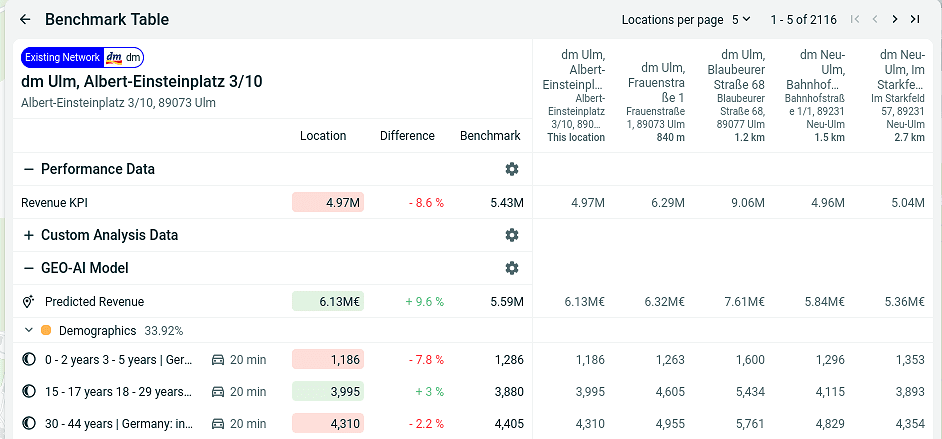The image size is (942, 439).
Task: Click half-circle icon of 30 - 44 years row
Action: (28, 423)
